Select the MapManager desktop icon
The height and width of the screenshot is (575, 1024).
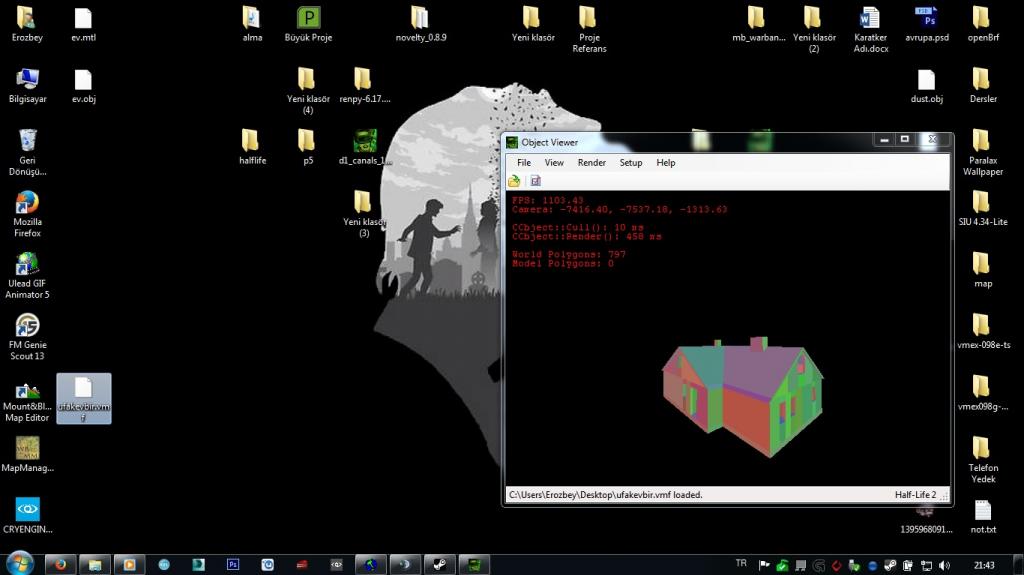(27, 454)
